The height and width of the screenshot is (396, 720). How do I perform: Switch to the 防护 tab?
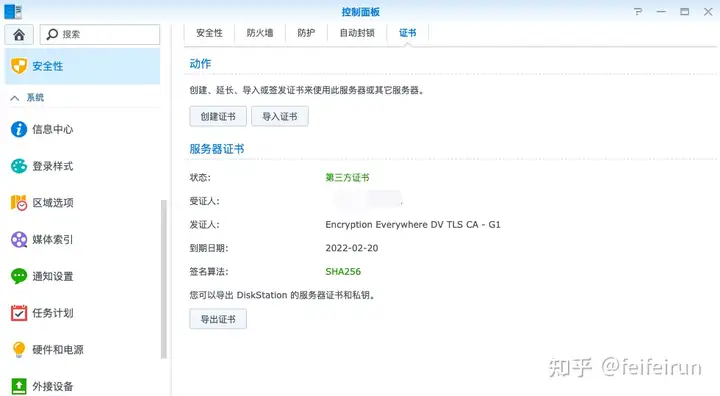(306, 33)
